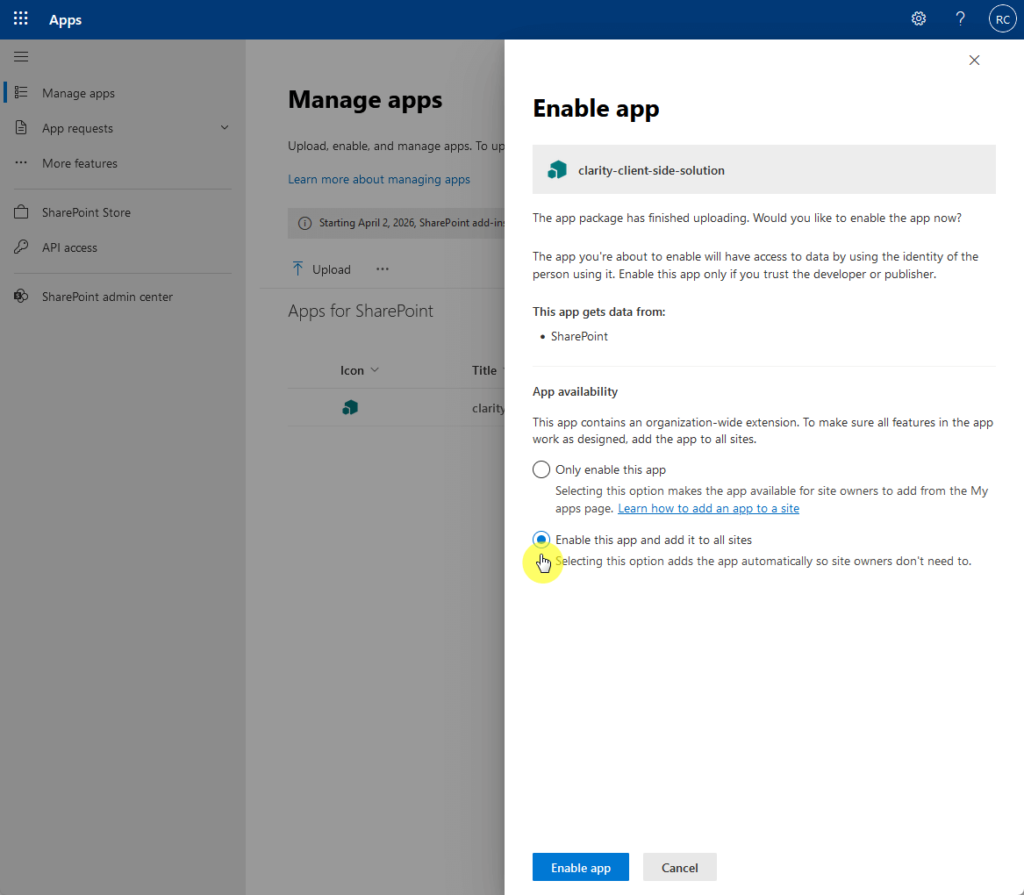Go to Manage apps in sidebar
Image resolution: width=1024 pixels, height=895 pixels.
(78, 93)
